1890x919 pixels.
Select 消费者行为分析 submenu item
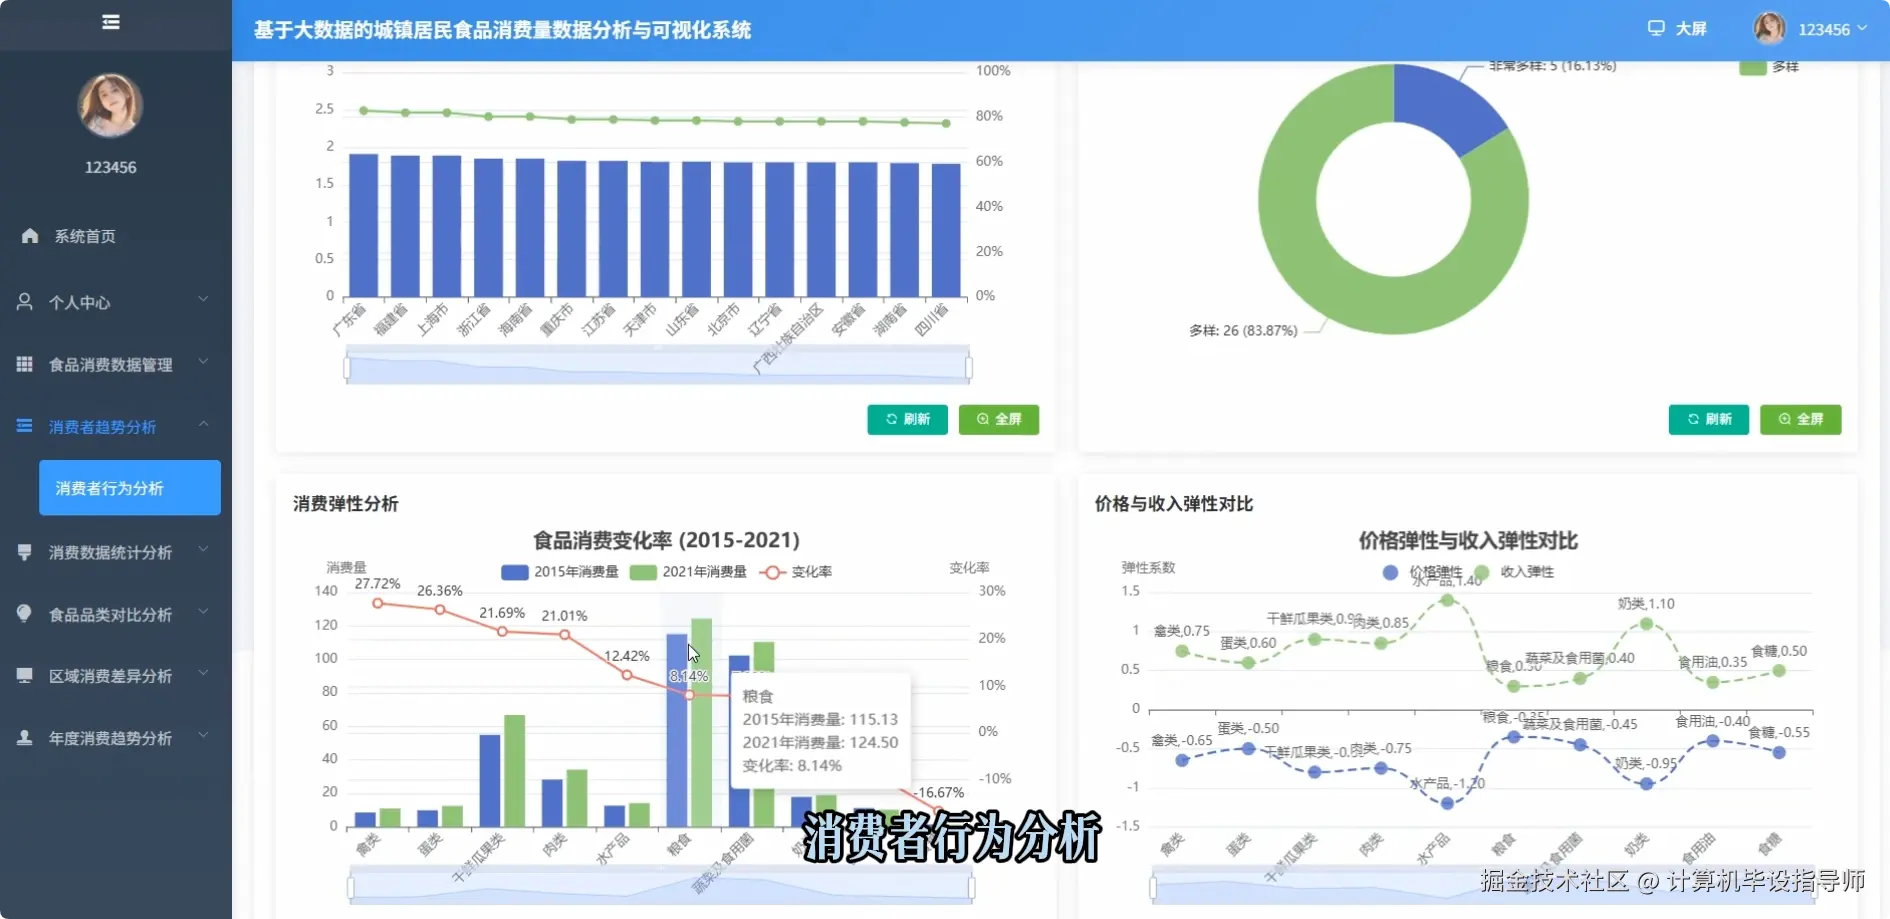[x=130, y=488]
